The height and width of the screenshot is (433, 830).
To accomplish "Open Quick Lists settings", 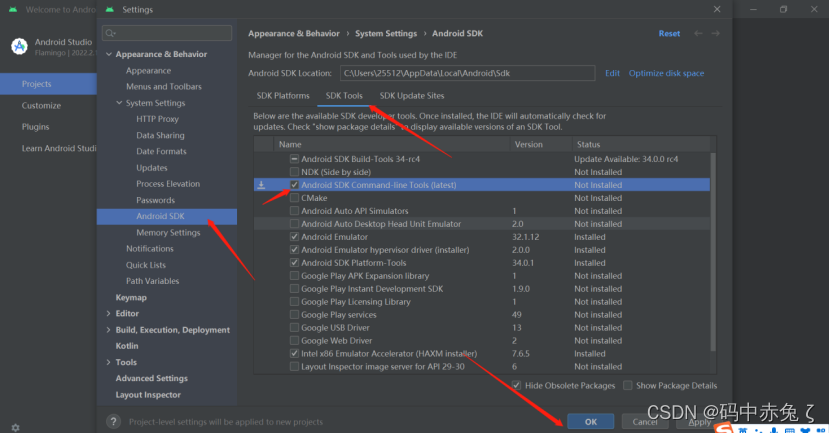I will [x=146, y=265].
